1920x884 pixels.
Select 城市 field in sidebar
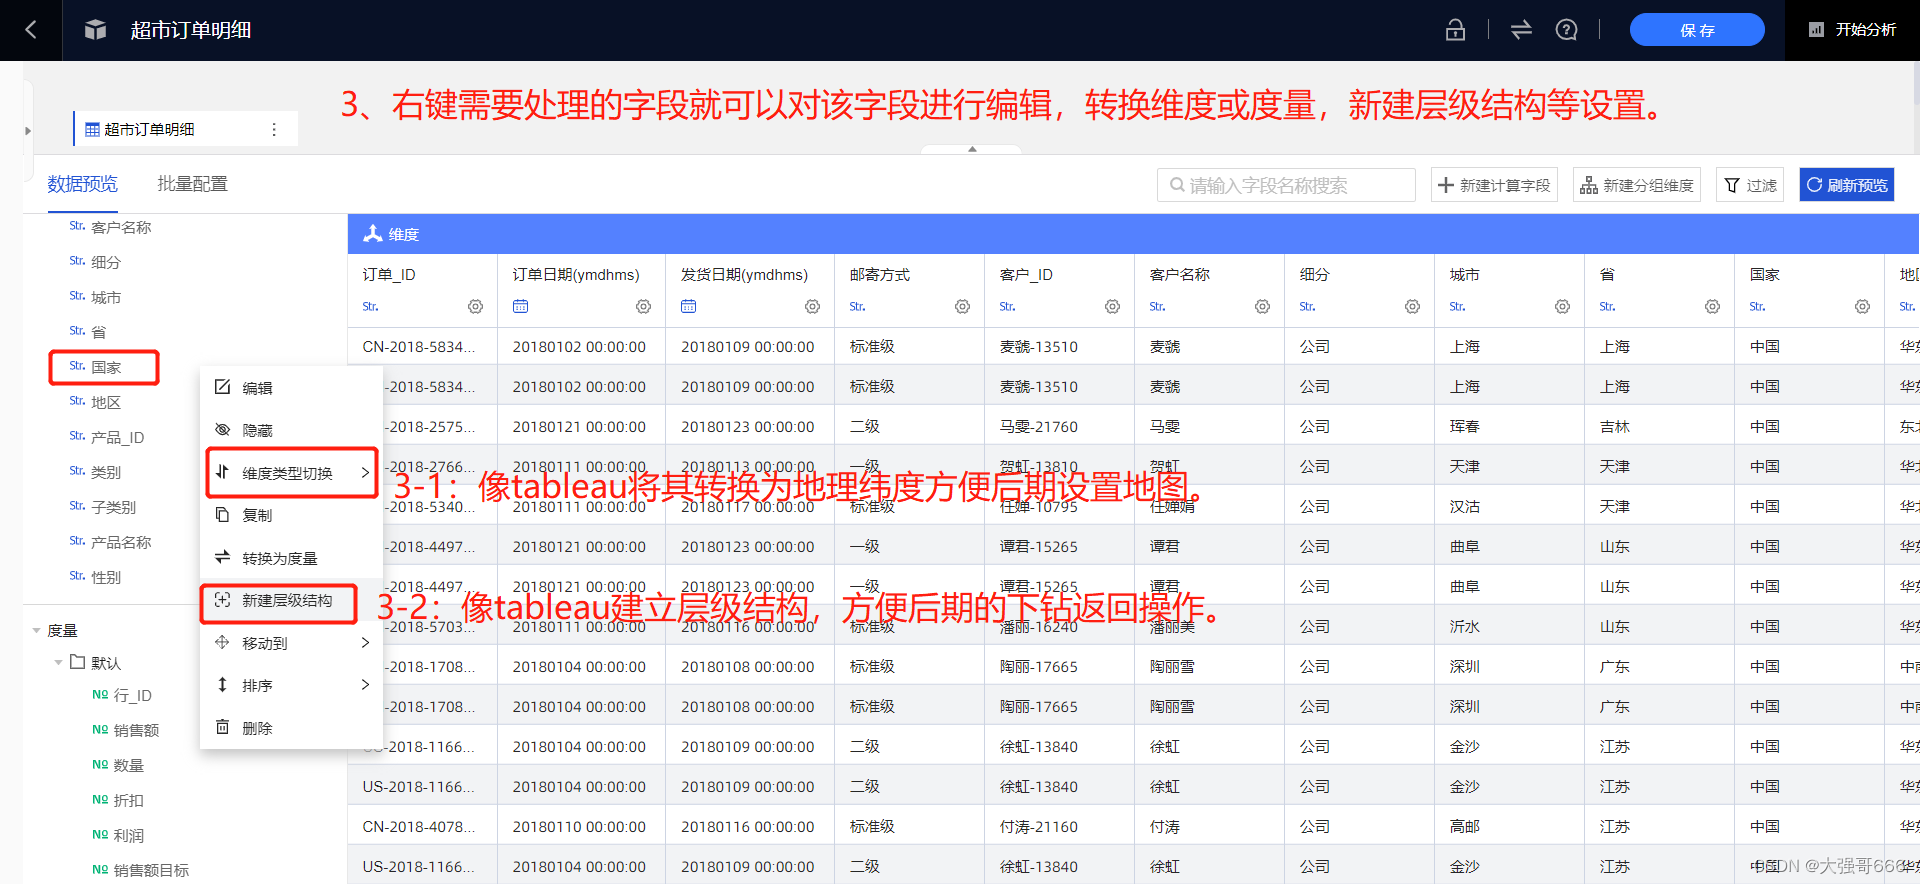coord(106,297)
